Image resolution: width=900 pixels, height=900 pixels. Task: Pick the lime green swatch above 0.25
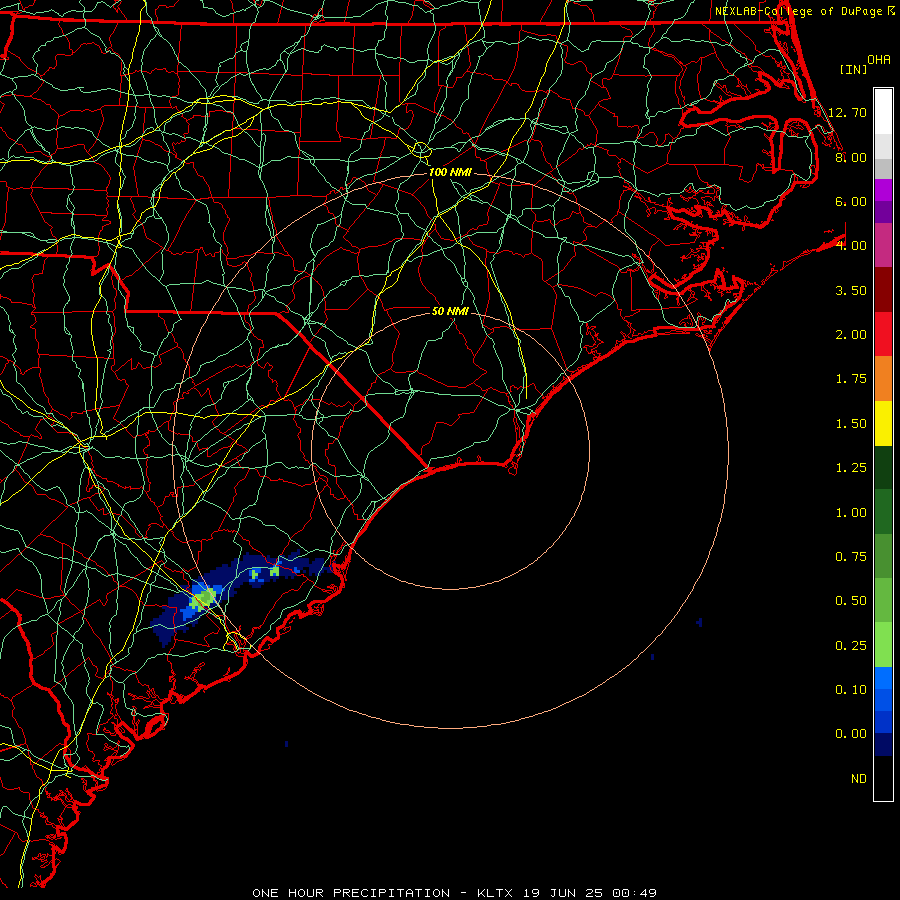tap(883, 645)
